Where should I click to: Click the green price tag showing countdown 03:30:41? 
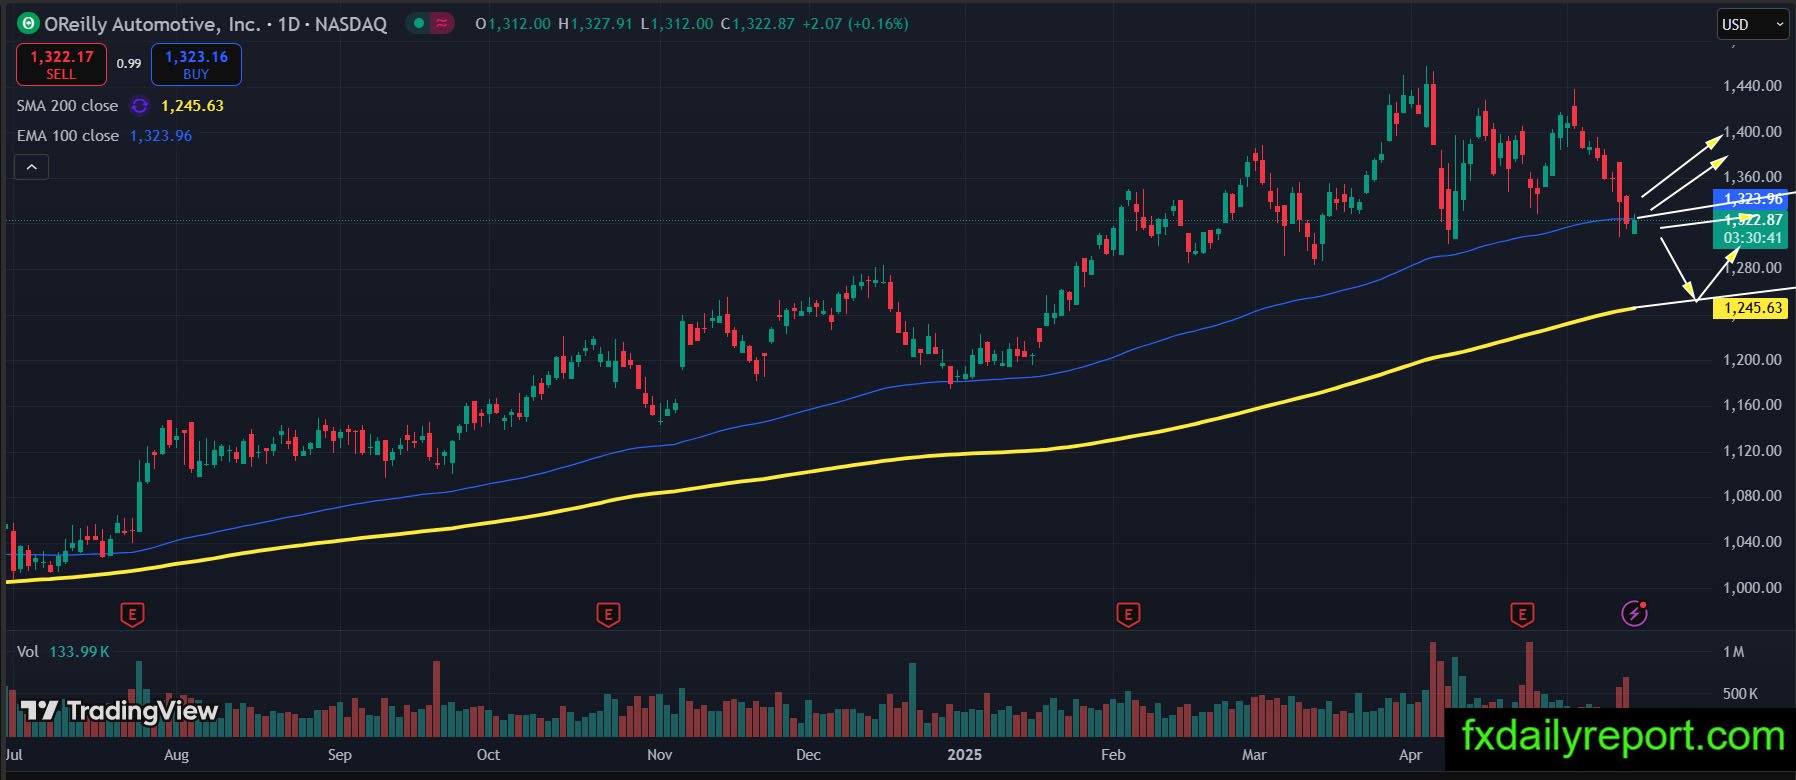coord(1750,229)
